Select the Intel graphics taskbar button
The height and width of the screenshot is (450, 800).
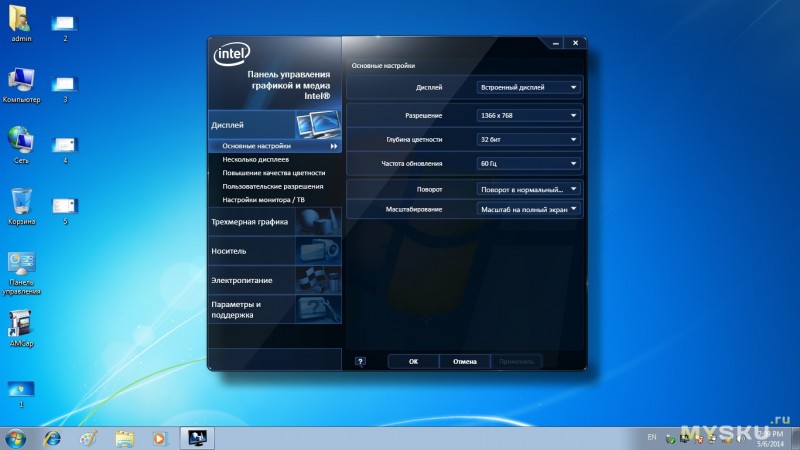coord(197,438)
